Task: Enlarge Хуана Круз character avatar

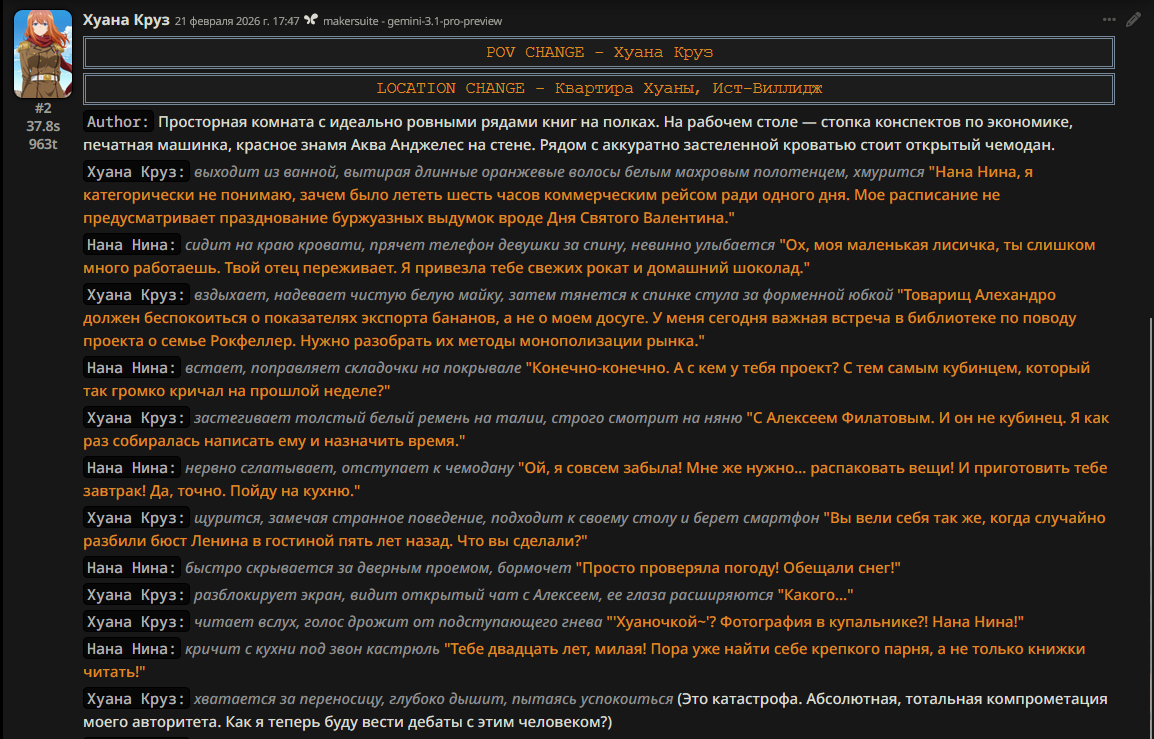Action: (42, 53)
